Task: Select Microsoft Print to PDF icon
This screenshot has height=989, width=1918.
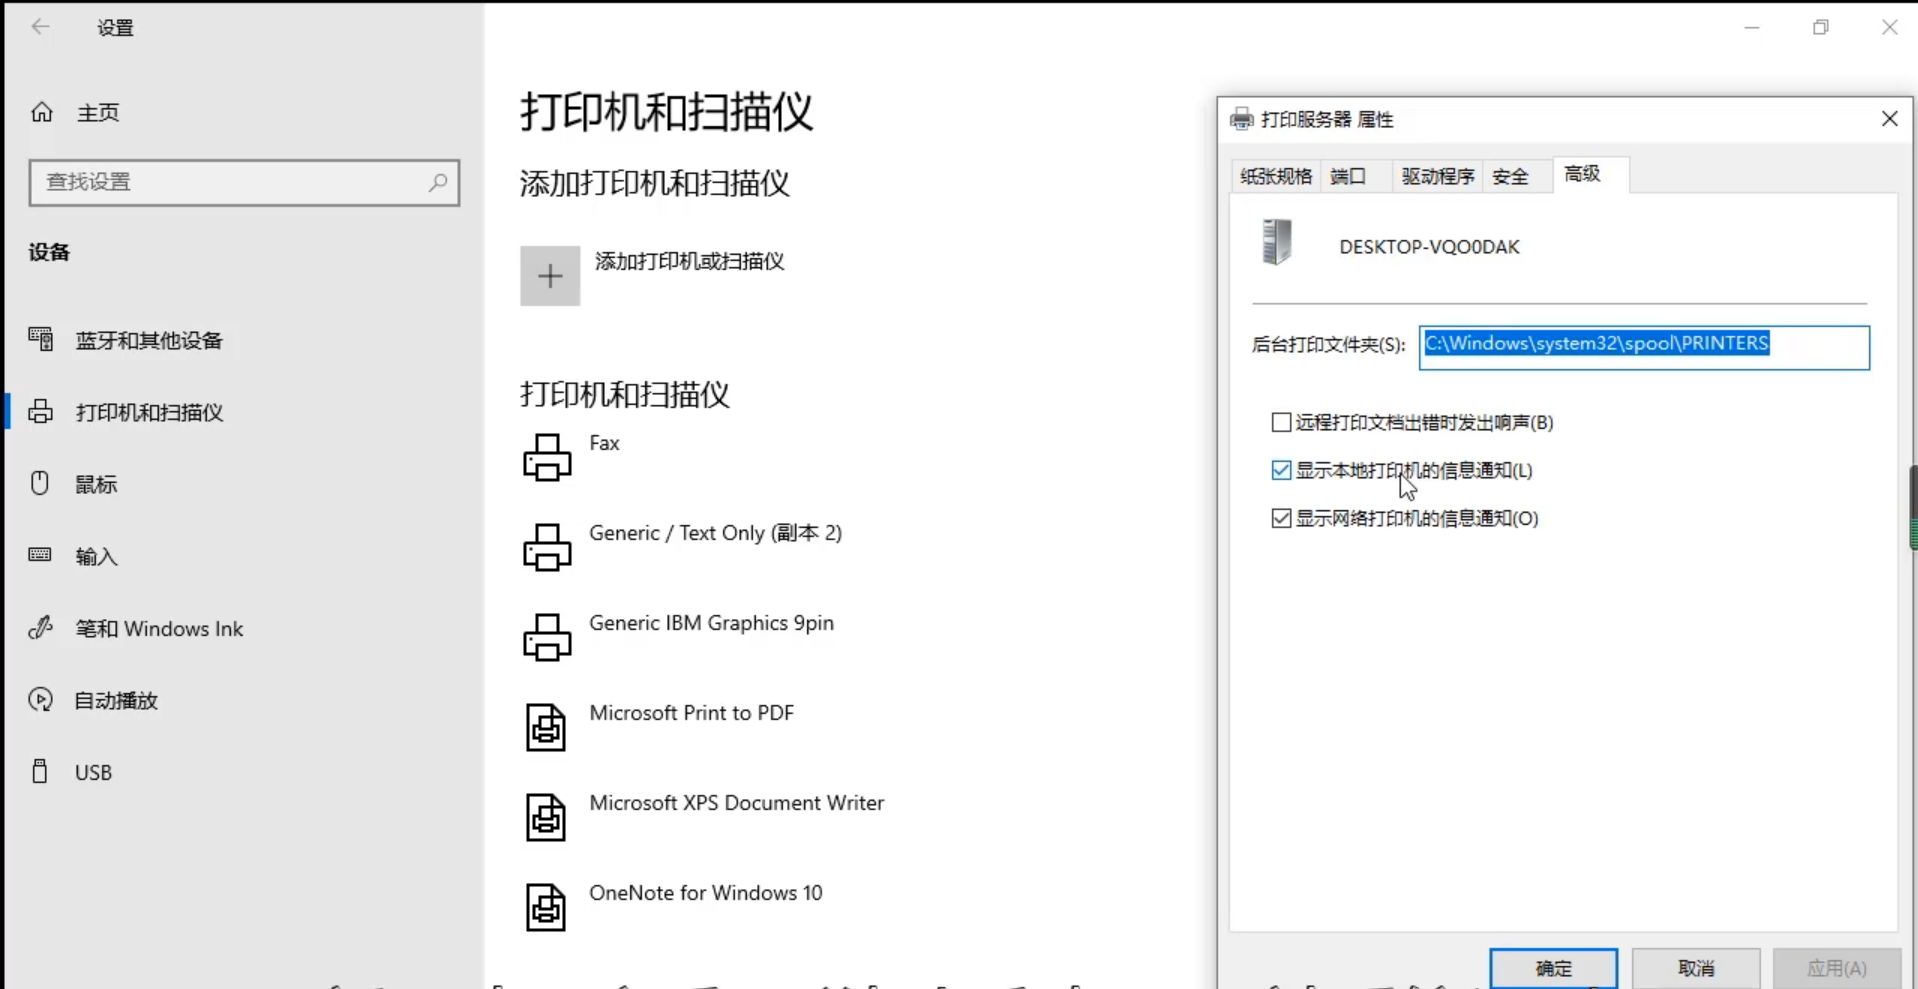Action: 546,727
